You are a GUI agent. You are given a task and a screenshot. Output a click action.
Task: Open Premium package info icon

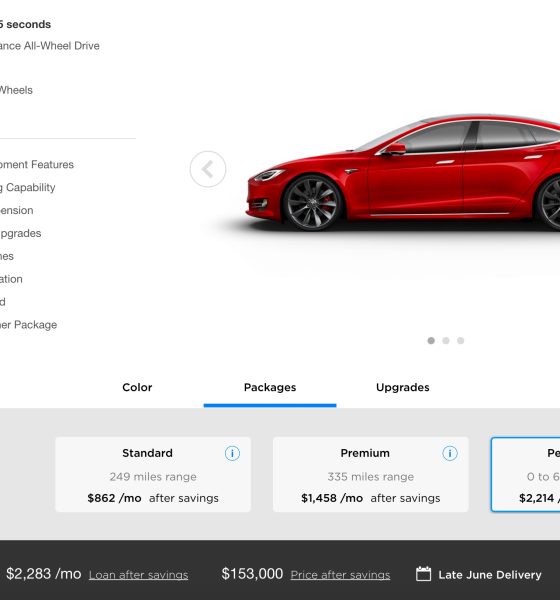tap(450, 453)
